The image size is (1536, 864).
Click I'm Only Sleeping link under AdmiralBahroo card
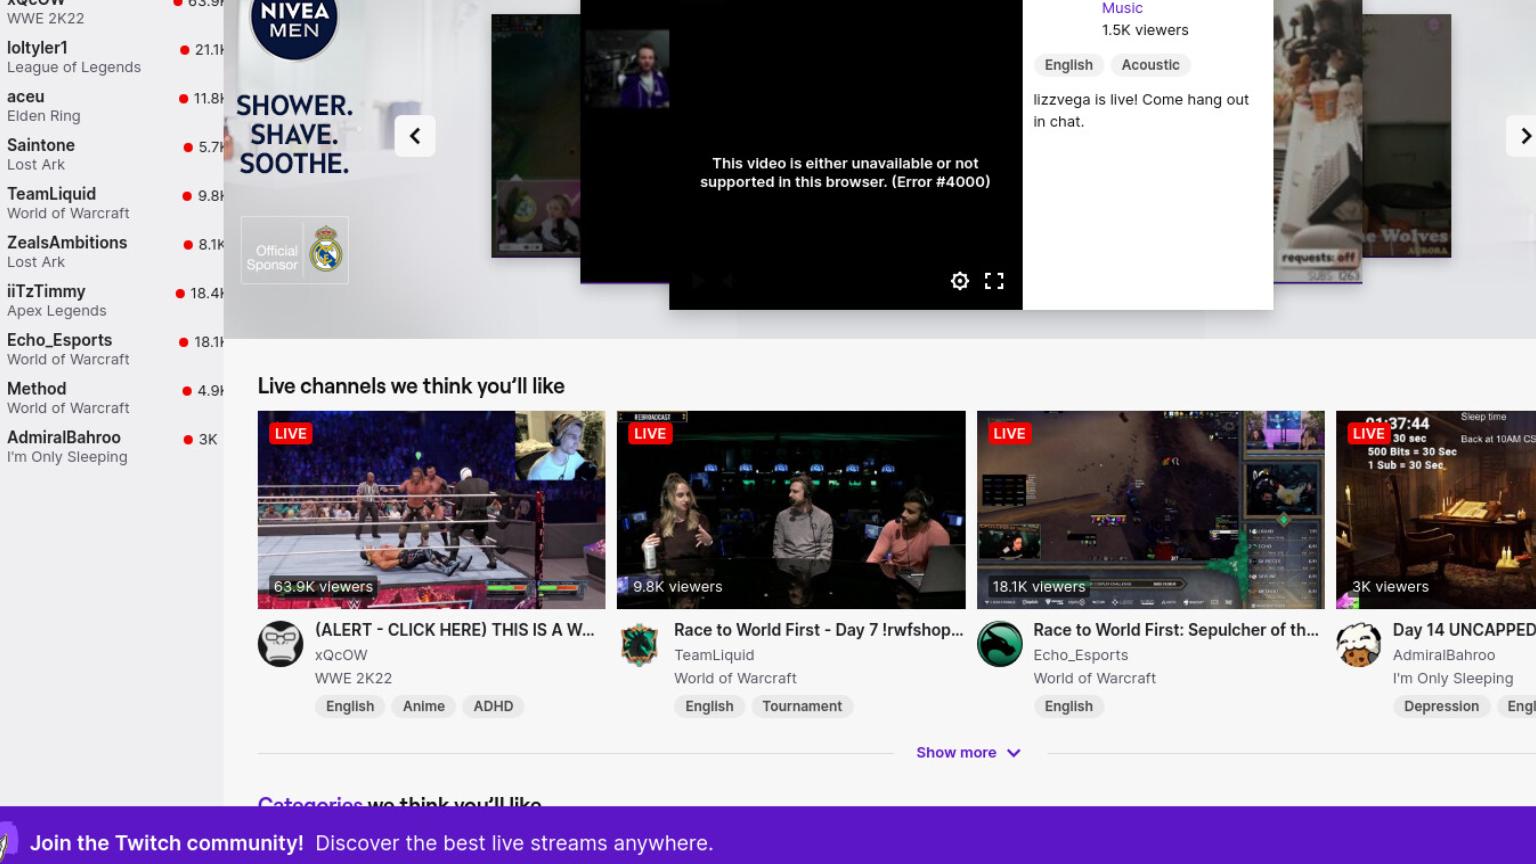point(1453,678)
